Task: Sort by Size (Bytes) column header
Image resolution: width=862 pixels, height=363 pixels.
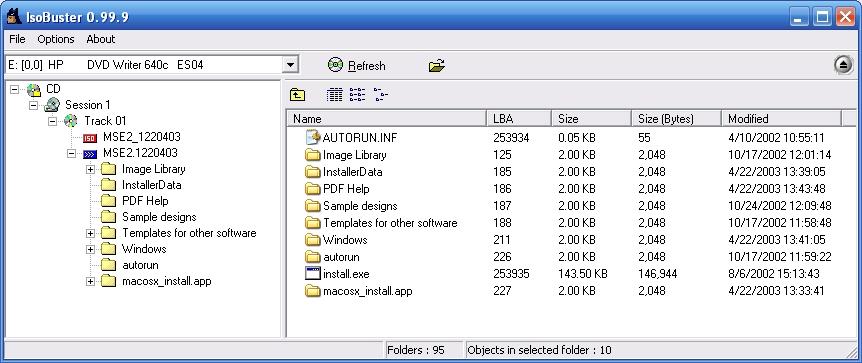Action: pos(676,118)
